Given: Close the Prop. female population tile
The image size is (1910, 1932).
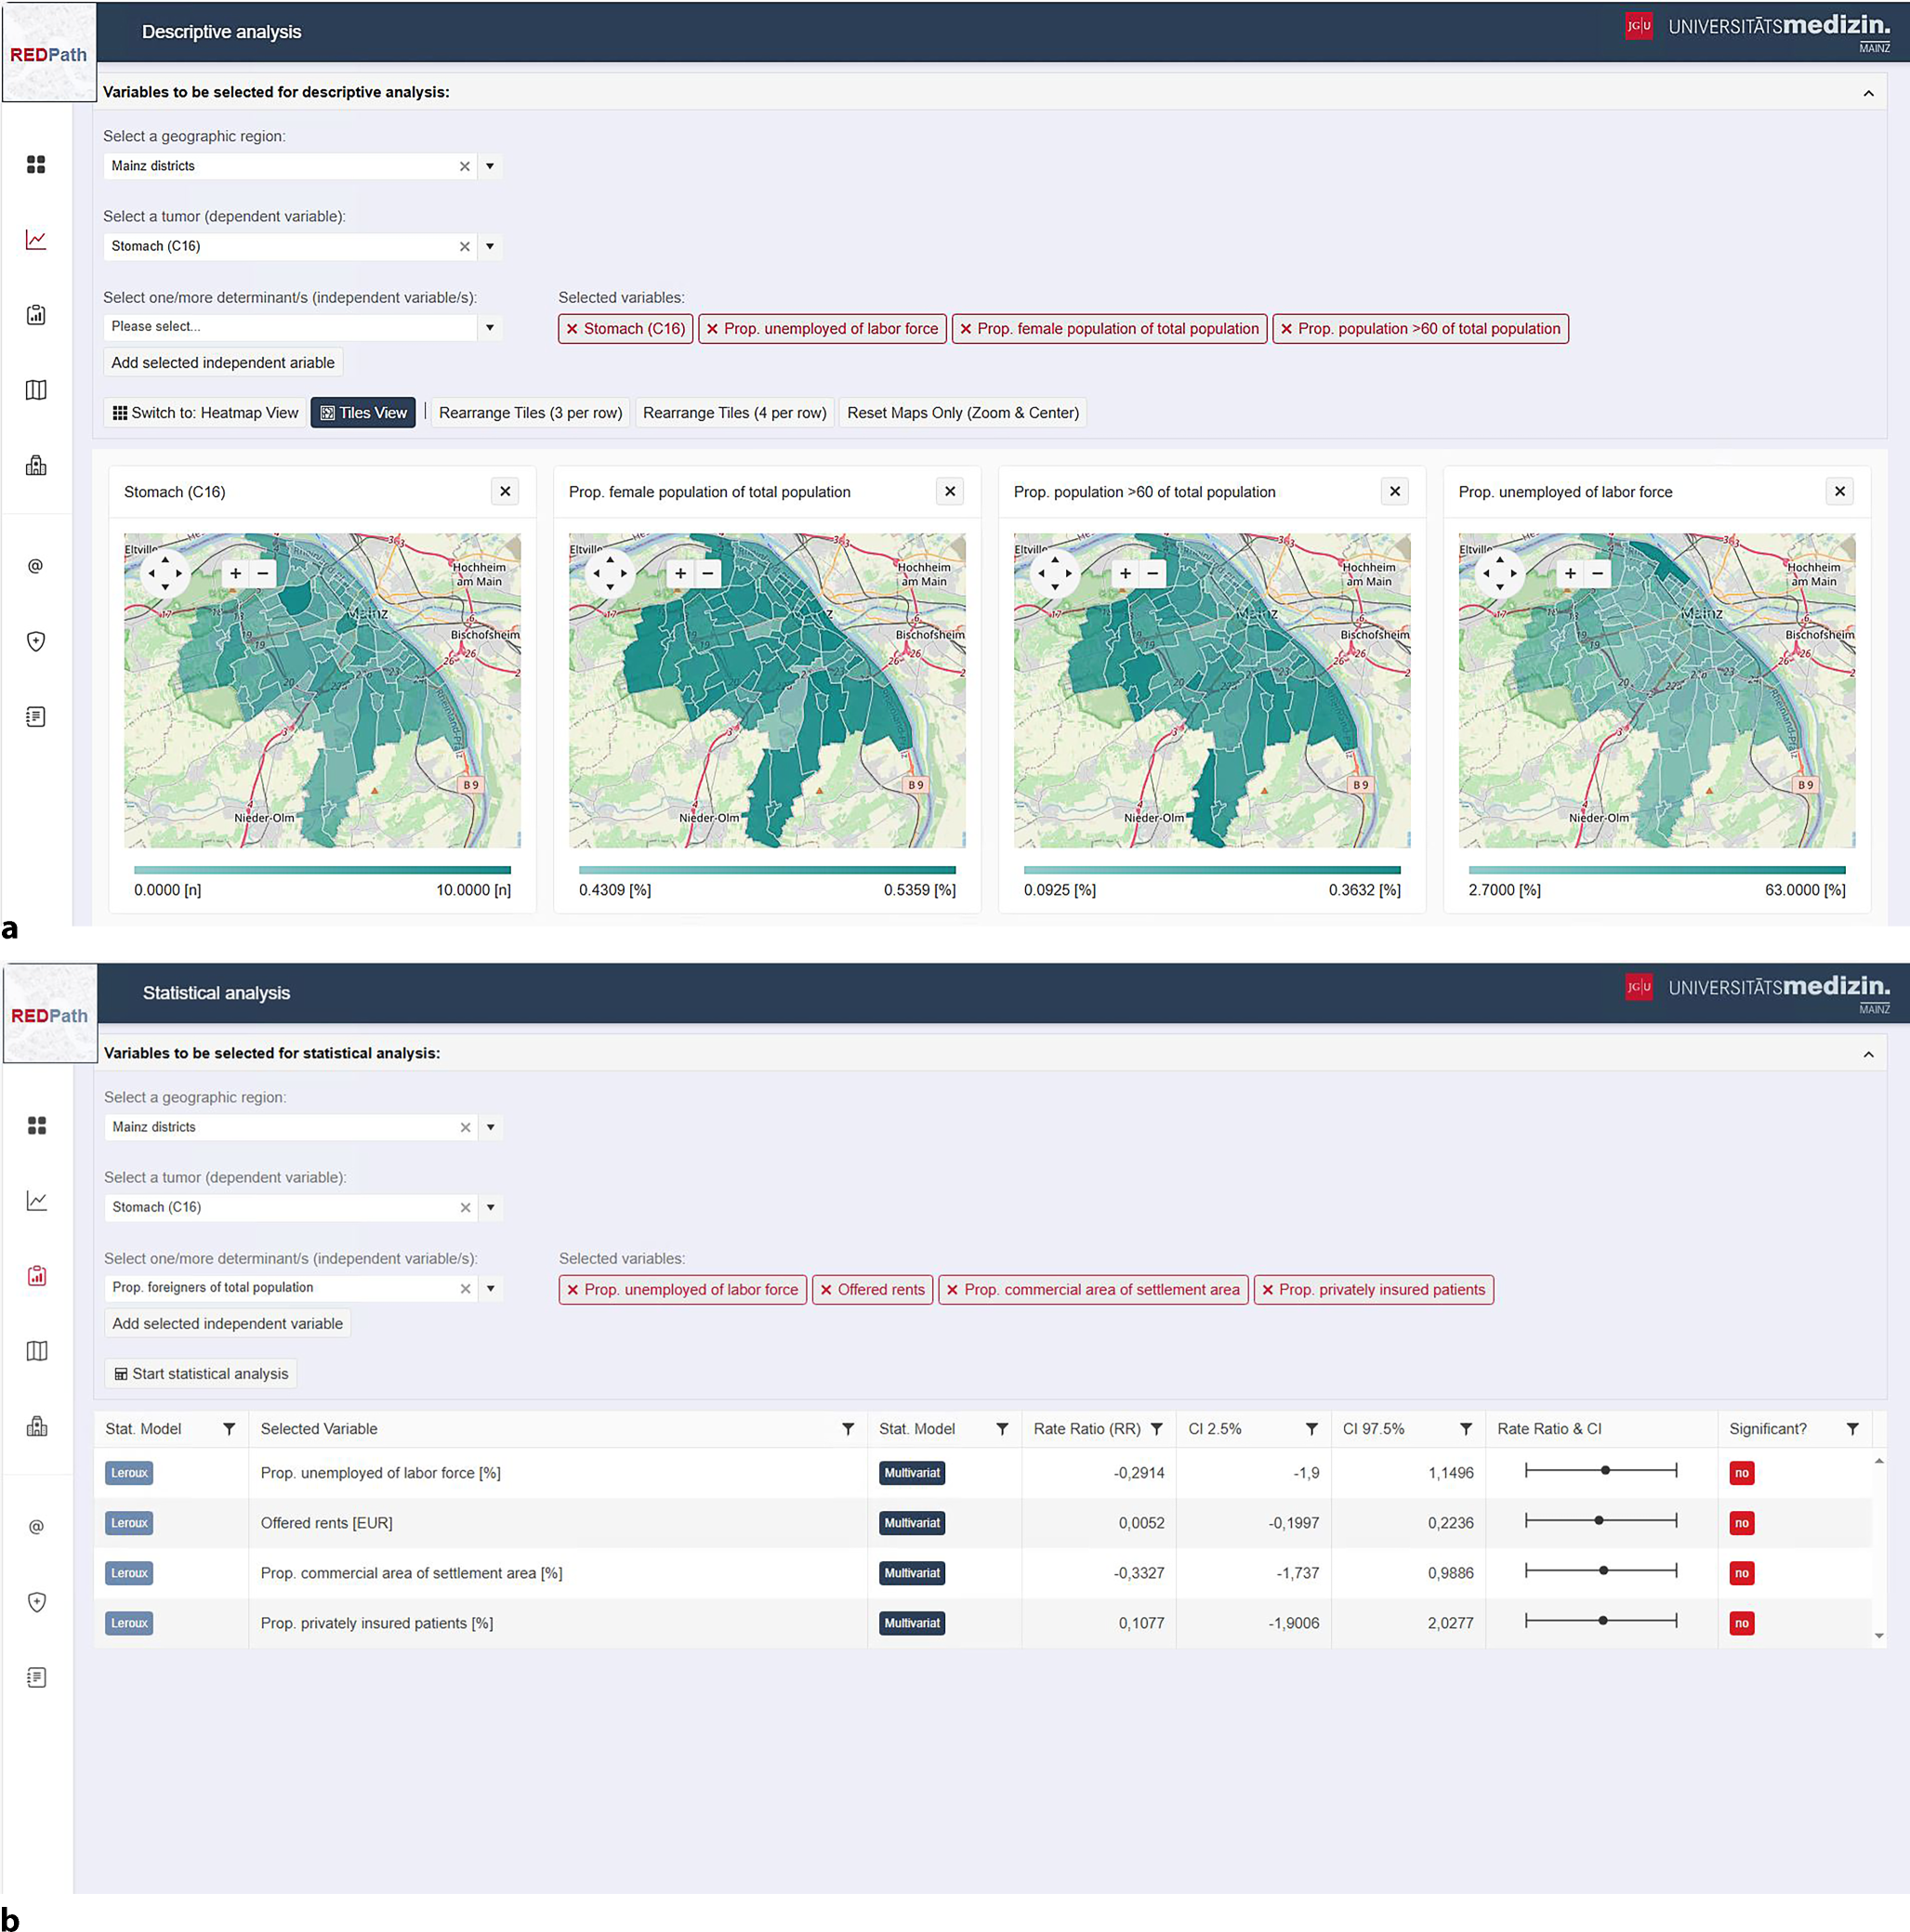Looking at the screenshot, I should click(x=950, y=491).
